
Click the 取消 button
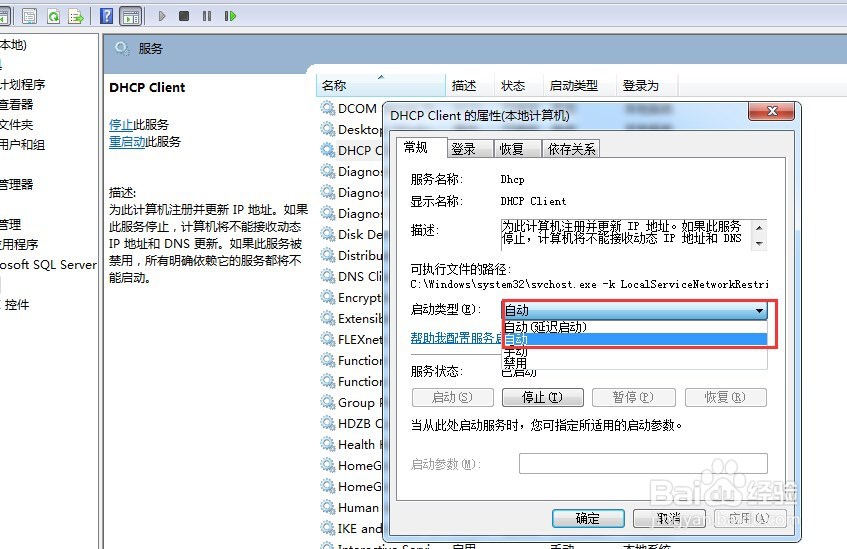669,519
